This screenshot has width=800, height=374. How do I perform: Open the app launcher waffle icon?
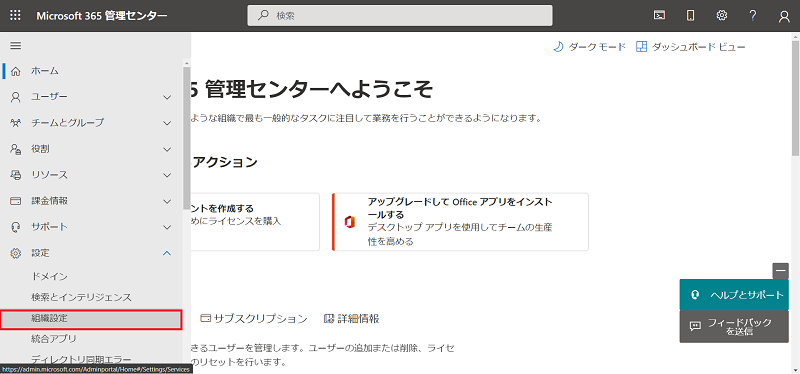(15, 15)
